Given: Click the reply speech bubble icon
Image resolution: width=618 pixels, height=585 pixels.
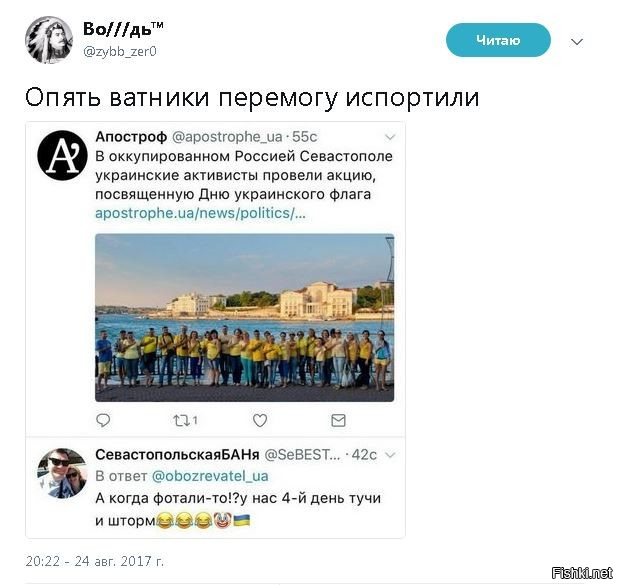Looking at the screenshot, I should 103,420.
